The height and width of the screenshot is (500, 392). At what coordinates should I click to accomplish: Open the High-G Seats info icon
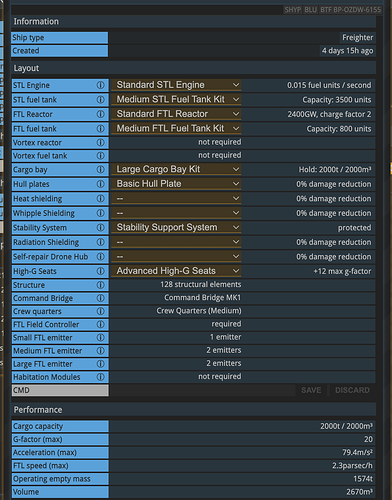click(100, 271)
